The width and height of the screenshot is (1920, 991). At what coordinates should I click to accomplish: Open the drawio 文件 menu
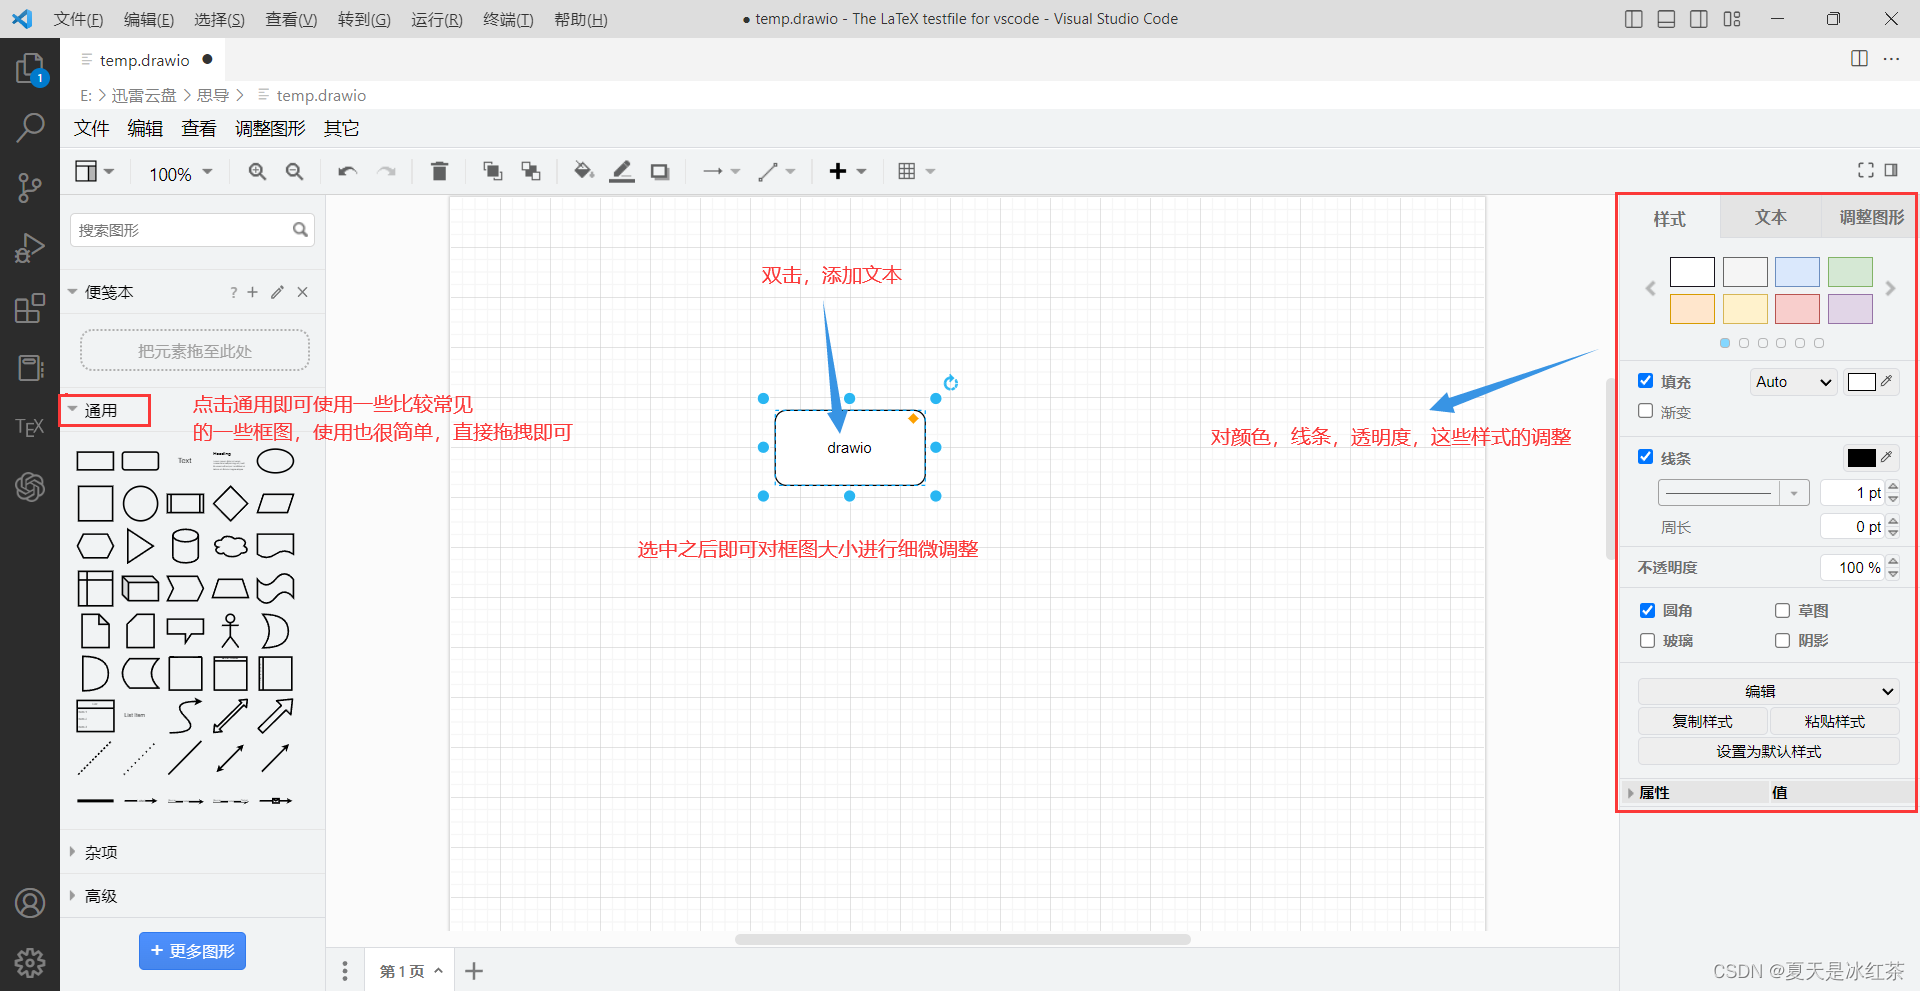[x=92, y=128]
